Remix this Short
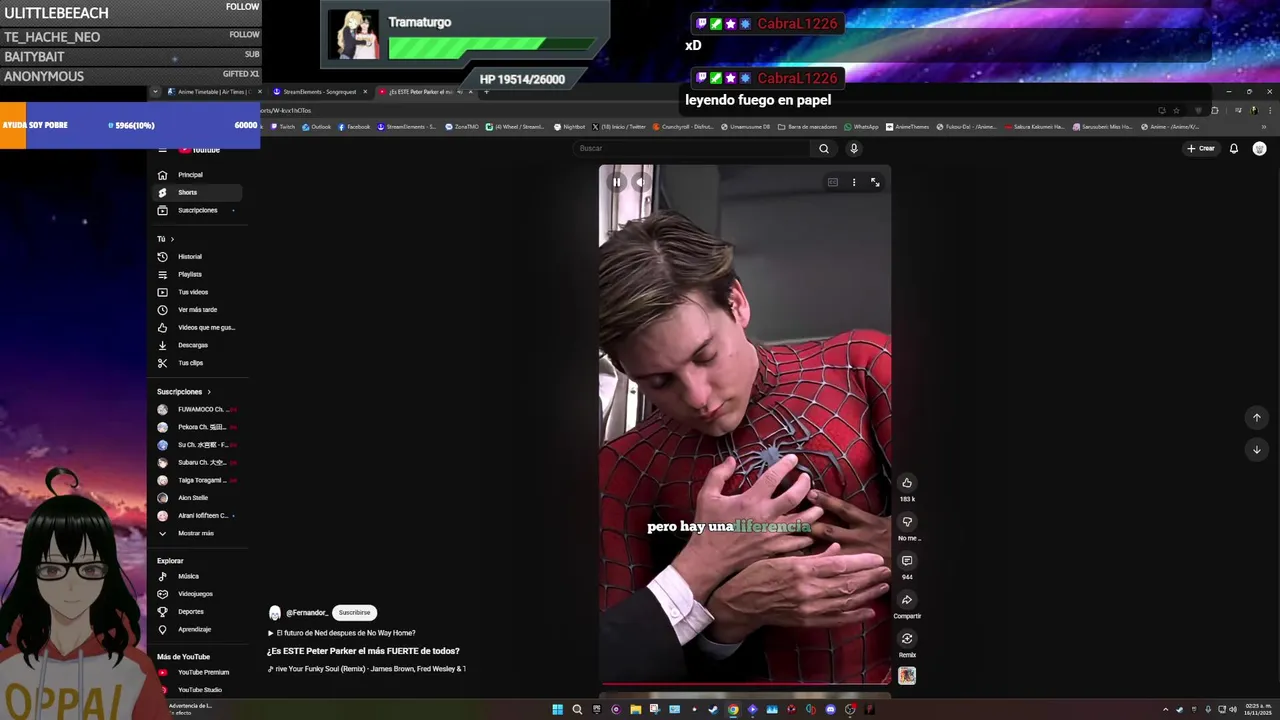 coord(907,639)
